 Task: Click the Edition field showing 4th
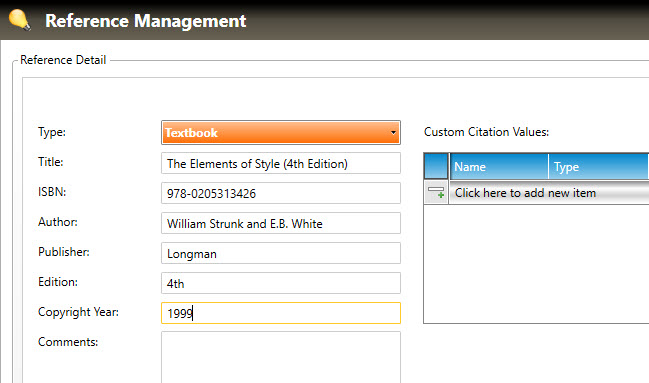[281, 283]
